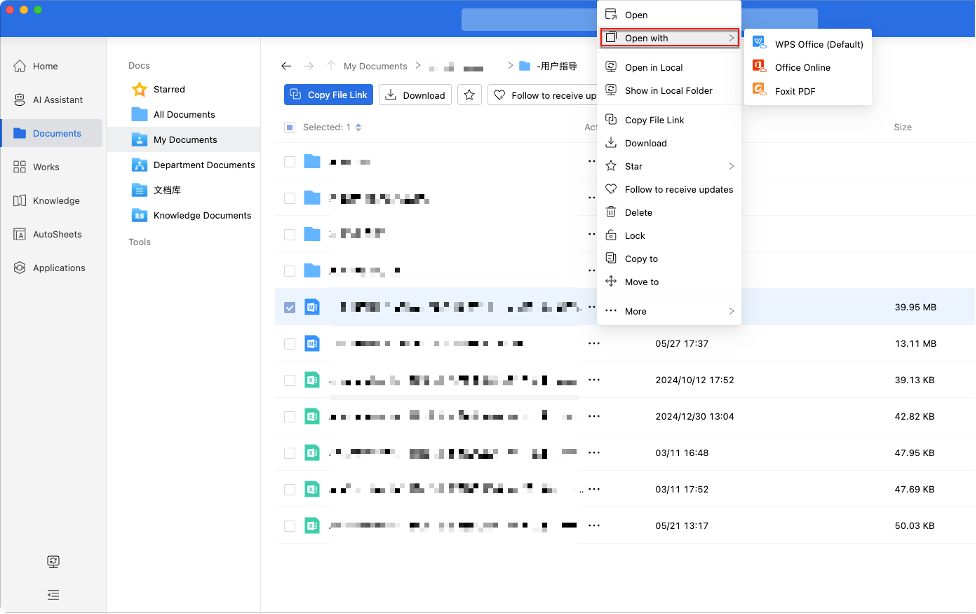Screen dimensions: 976x614
Task: Click the Applications hexagon icon
Action: point(20,268)
